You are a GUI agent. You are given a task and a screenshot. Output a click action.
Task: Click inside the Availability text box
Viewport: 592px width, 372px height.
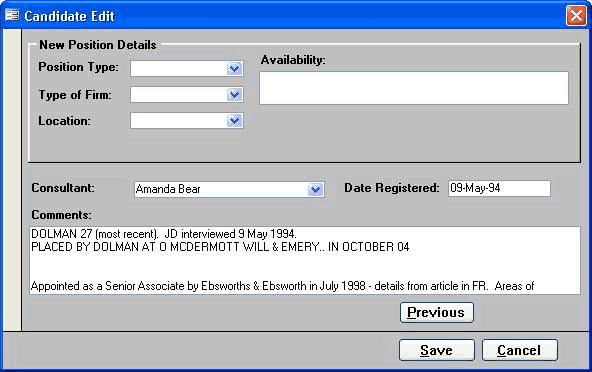[414, 88]
